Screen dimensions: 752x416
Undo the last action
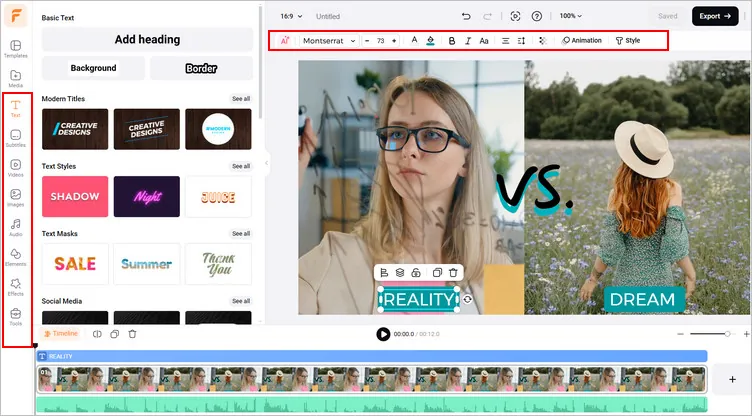coord(466,16)
